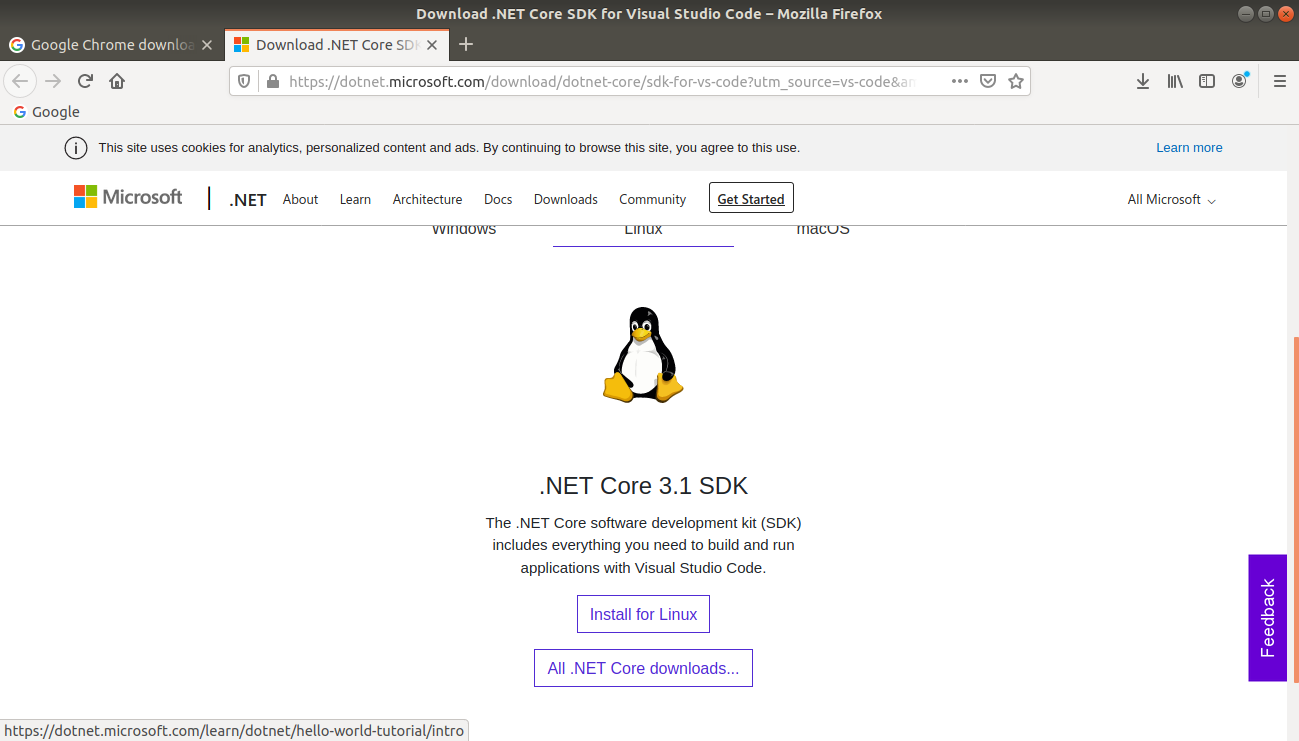Screen dimensions: 1299x741
Task: Open page actions three-dot menu
Action: (x=960, y=81)
